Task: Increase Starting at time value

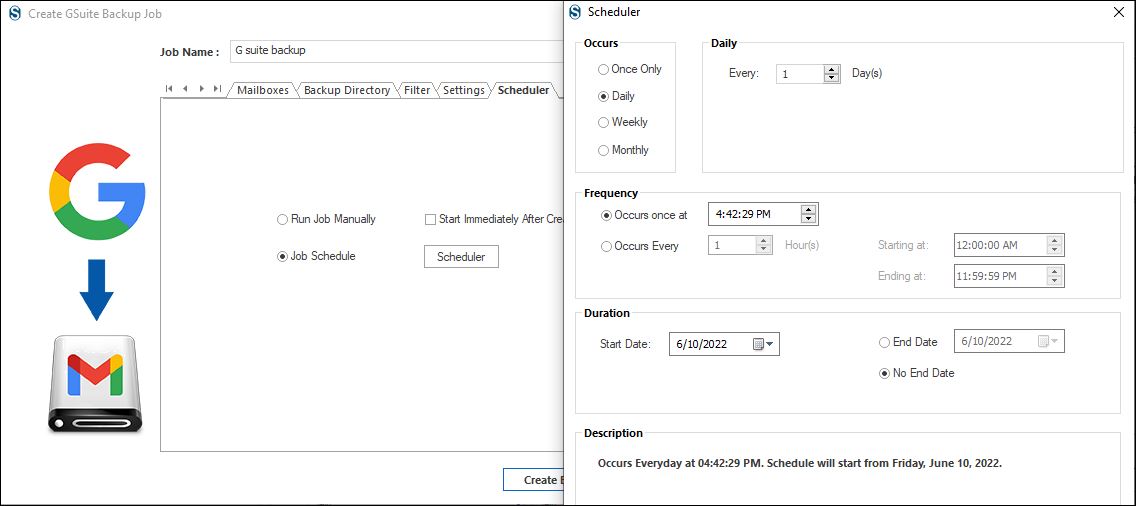Action: (1055, 241)
